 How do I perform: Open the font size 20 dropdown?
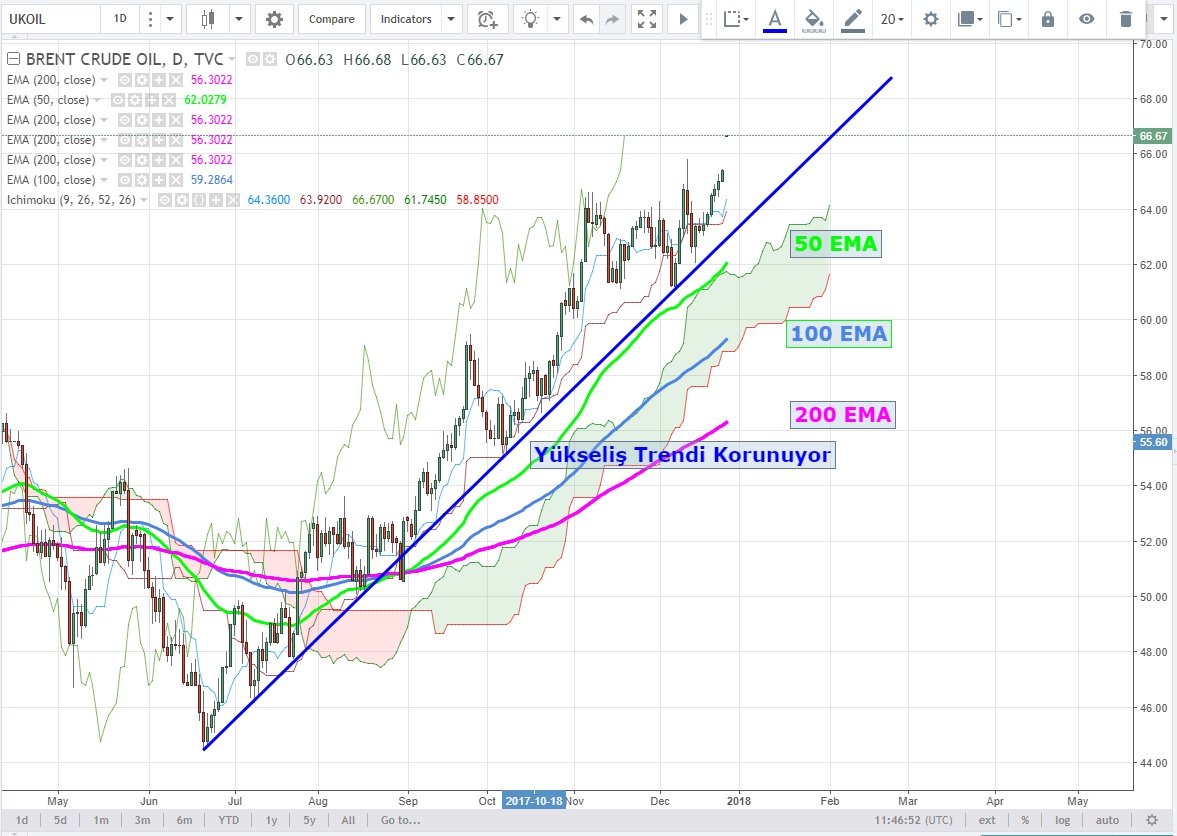point(892,19)
